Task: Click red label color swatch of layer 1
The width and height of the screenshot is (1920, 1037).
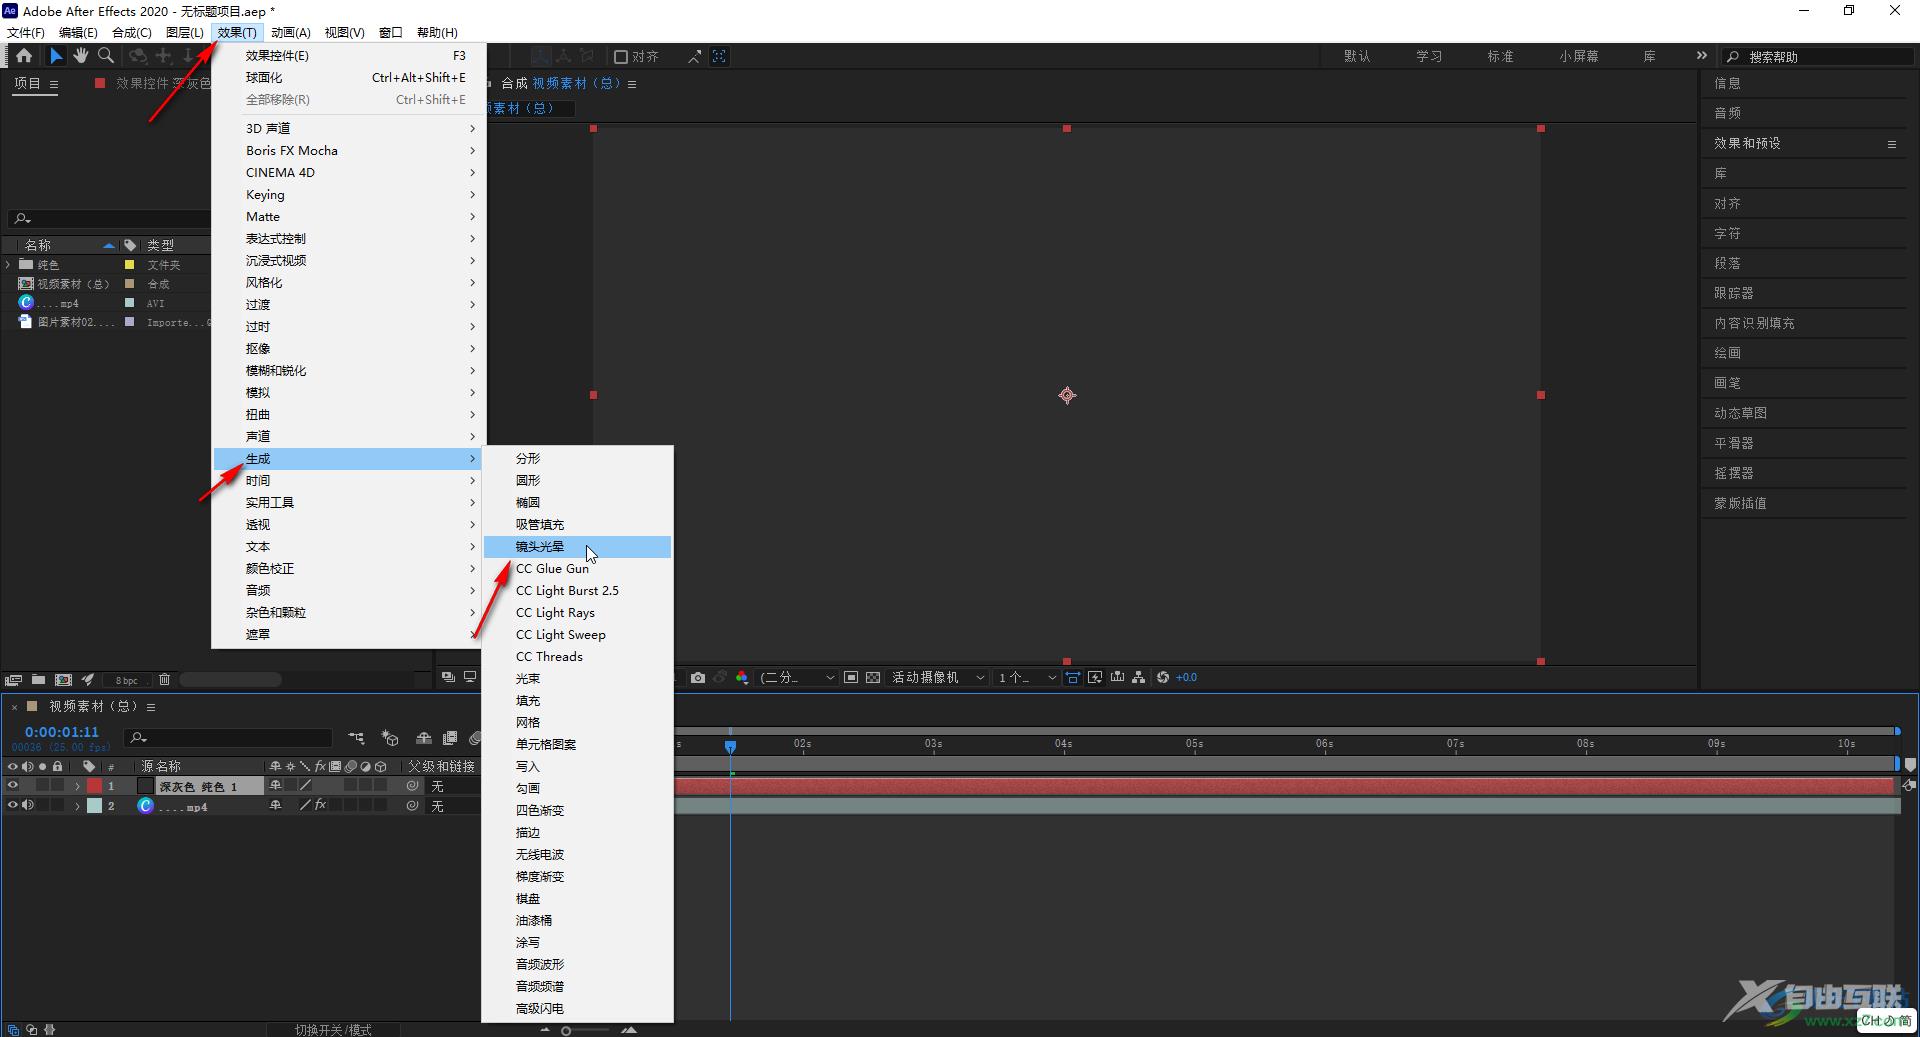Action: [94, 787]
